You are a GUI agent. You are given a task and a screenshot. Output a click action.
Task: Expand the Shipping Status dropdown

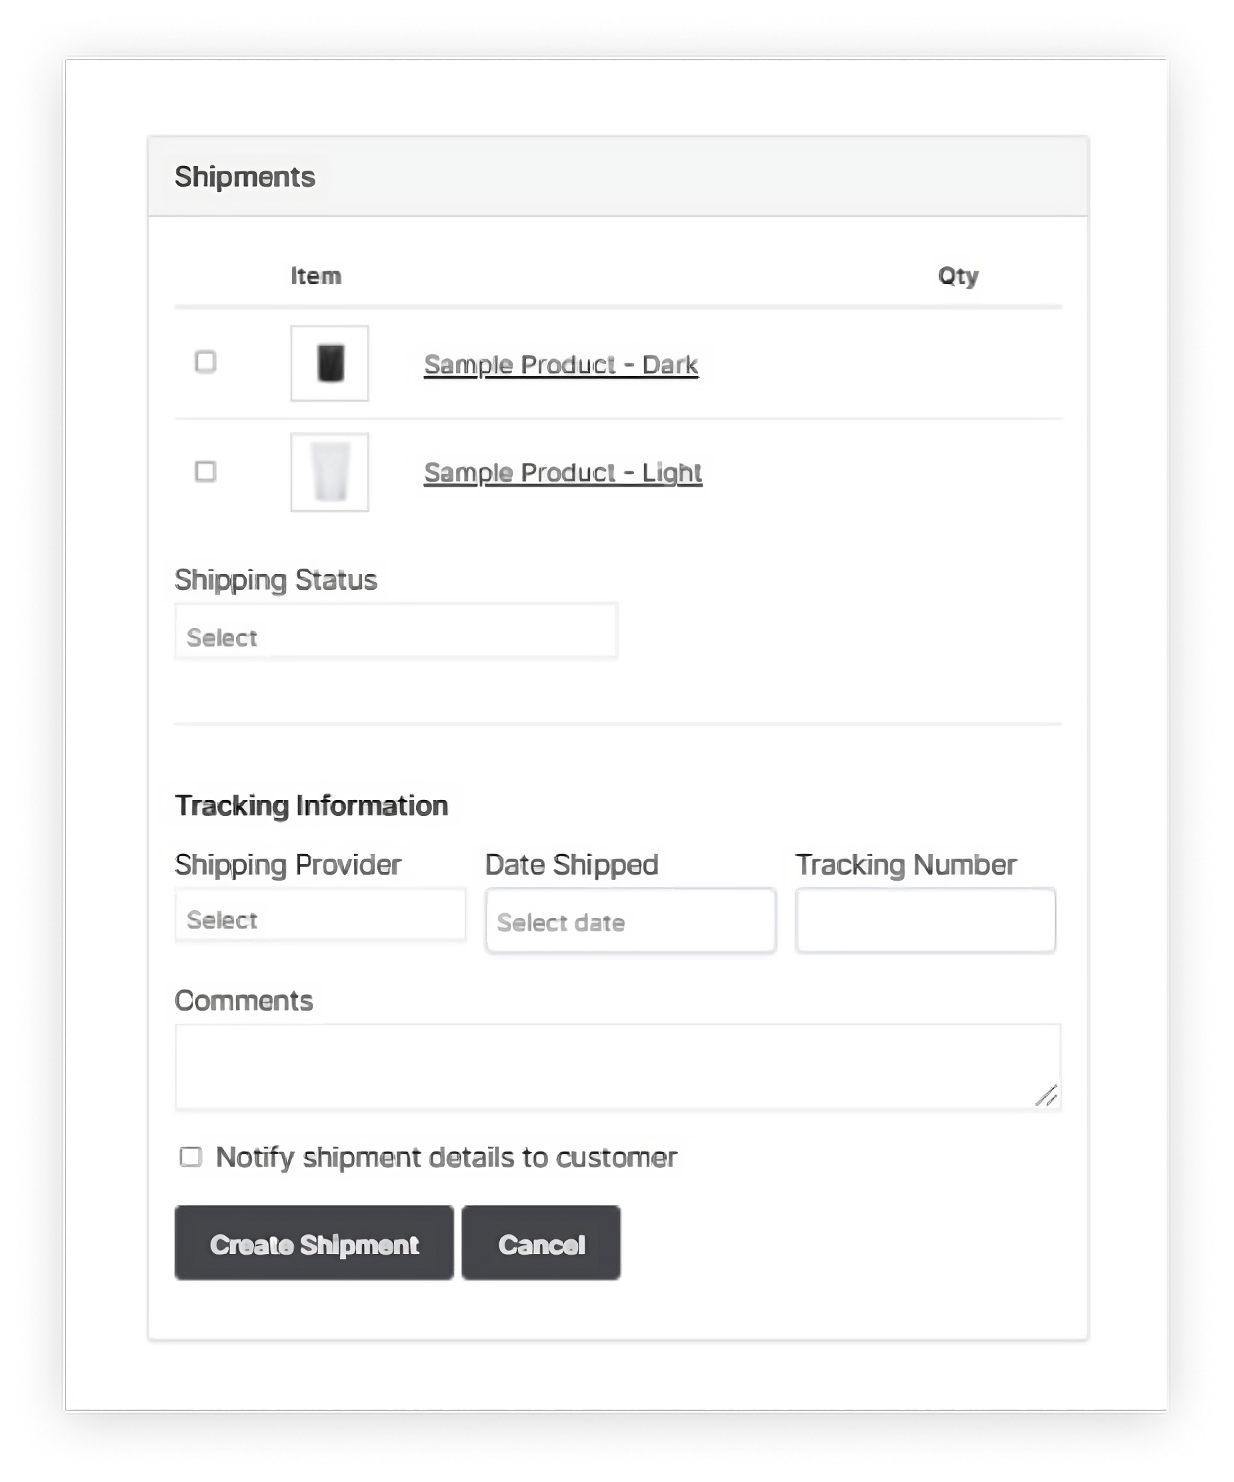[395, 632]
